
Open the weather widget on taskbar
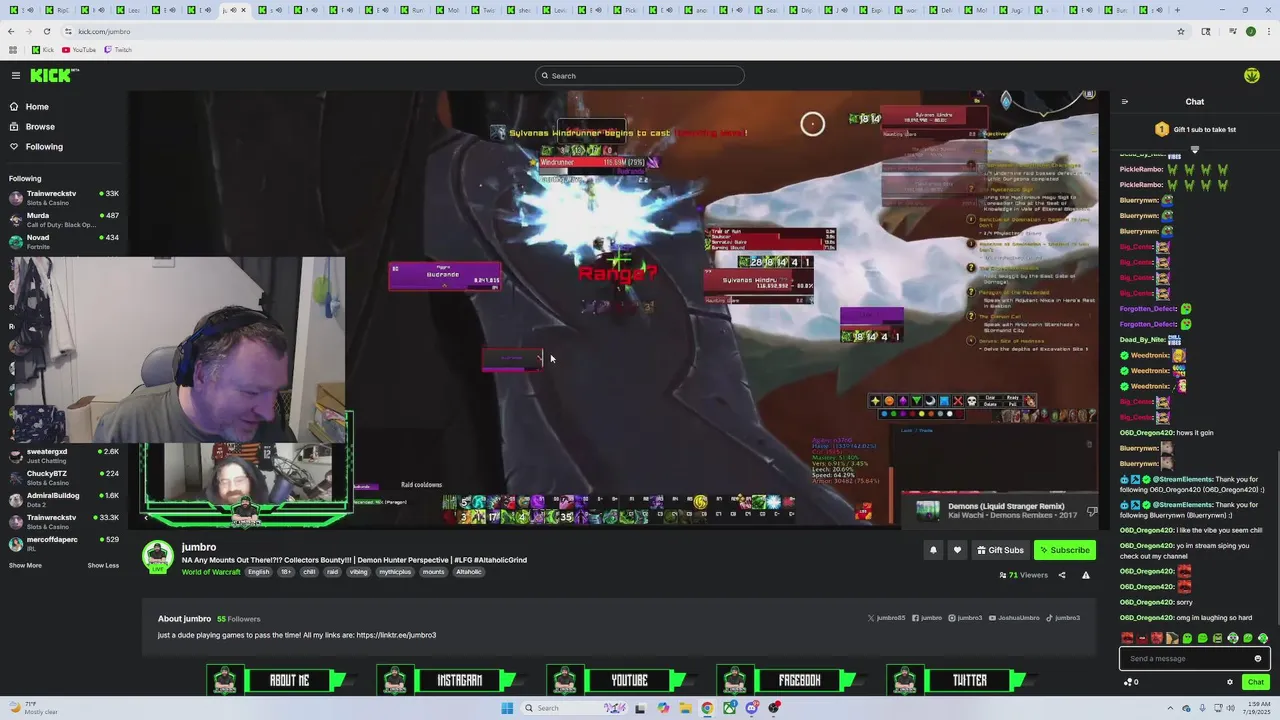click(32, 708)
